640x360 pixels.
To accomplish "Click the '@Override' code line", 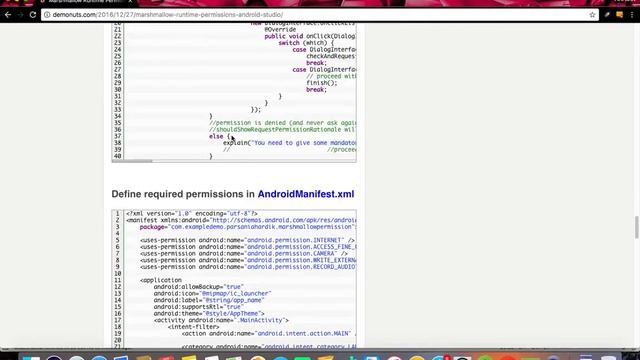I will coord(280,29).
